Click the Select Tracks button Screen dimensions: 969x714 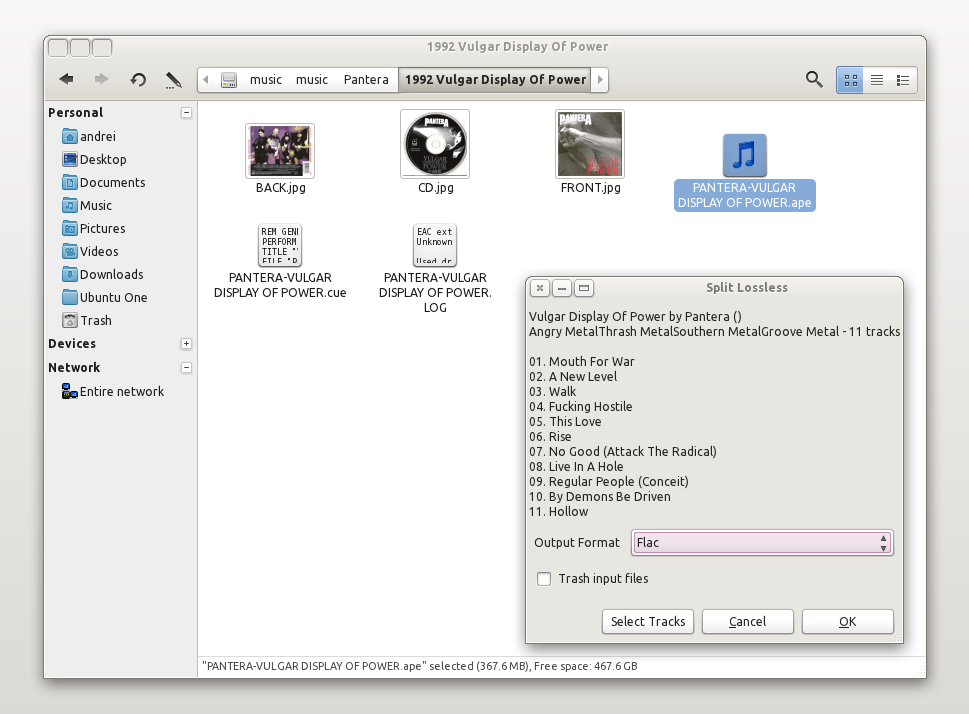pyautogui.click(x=648, y=621)
